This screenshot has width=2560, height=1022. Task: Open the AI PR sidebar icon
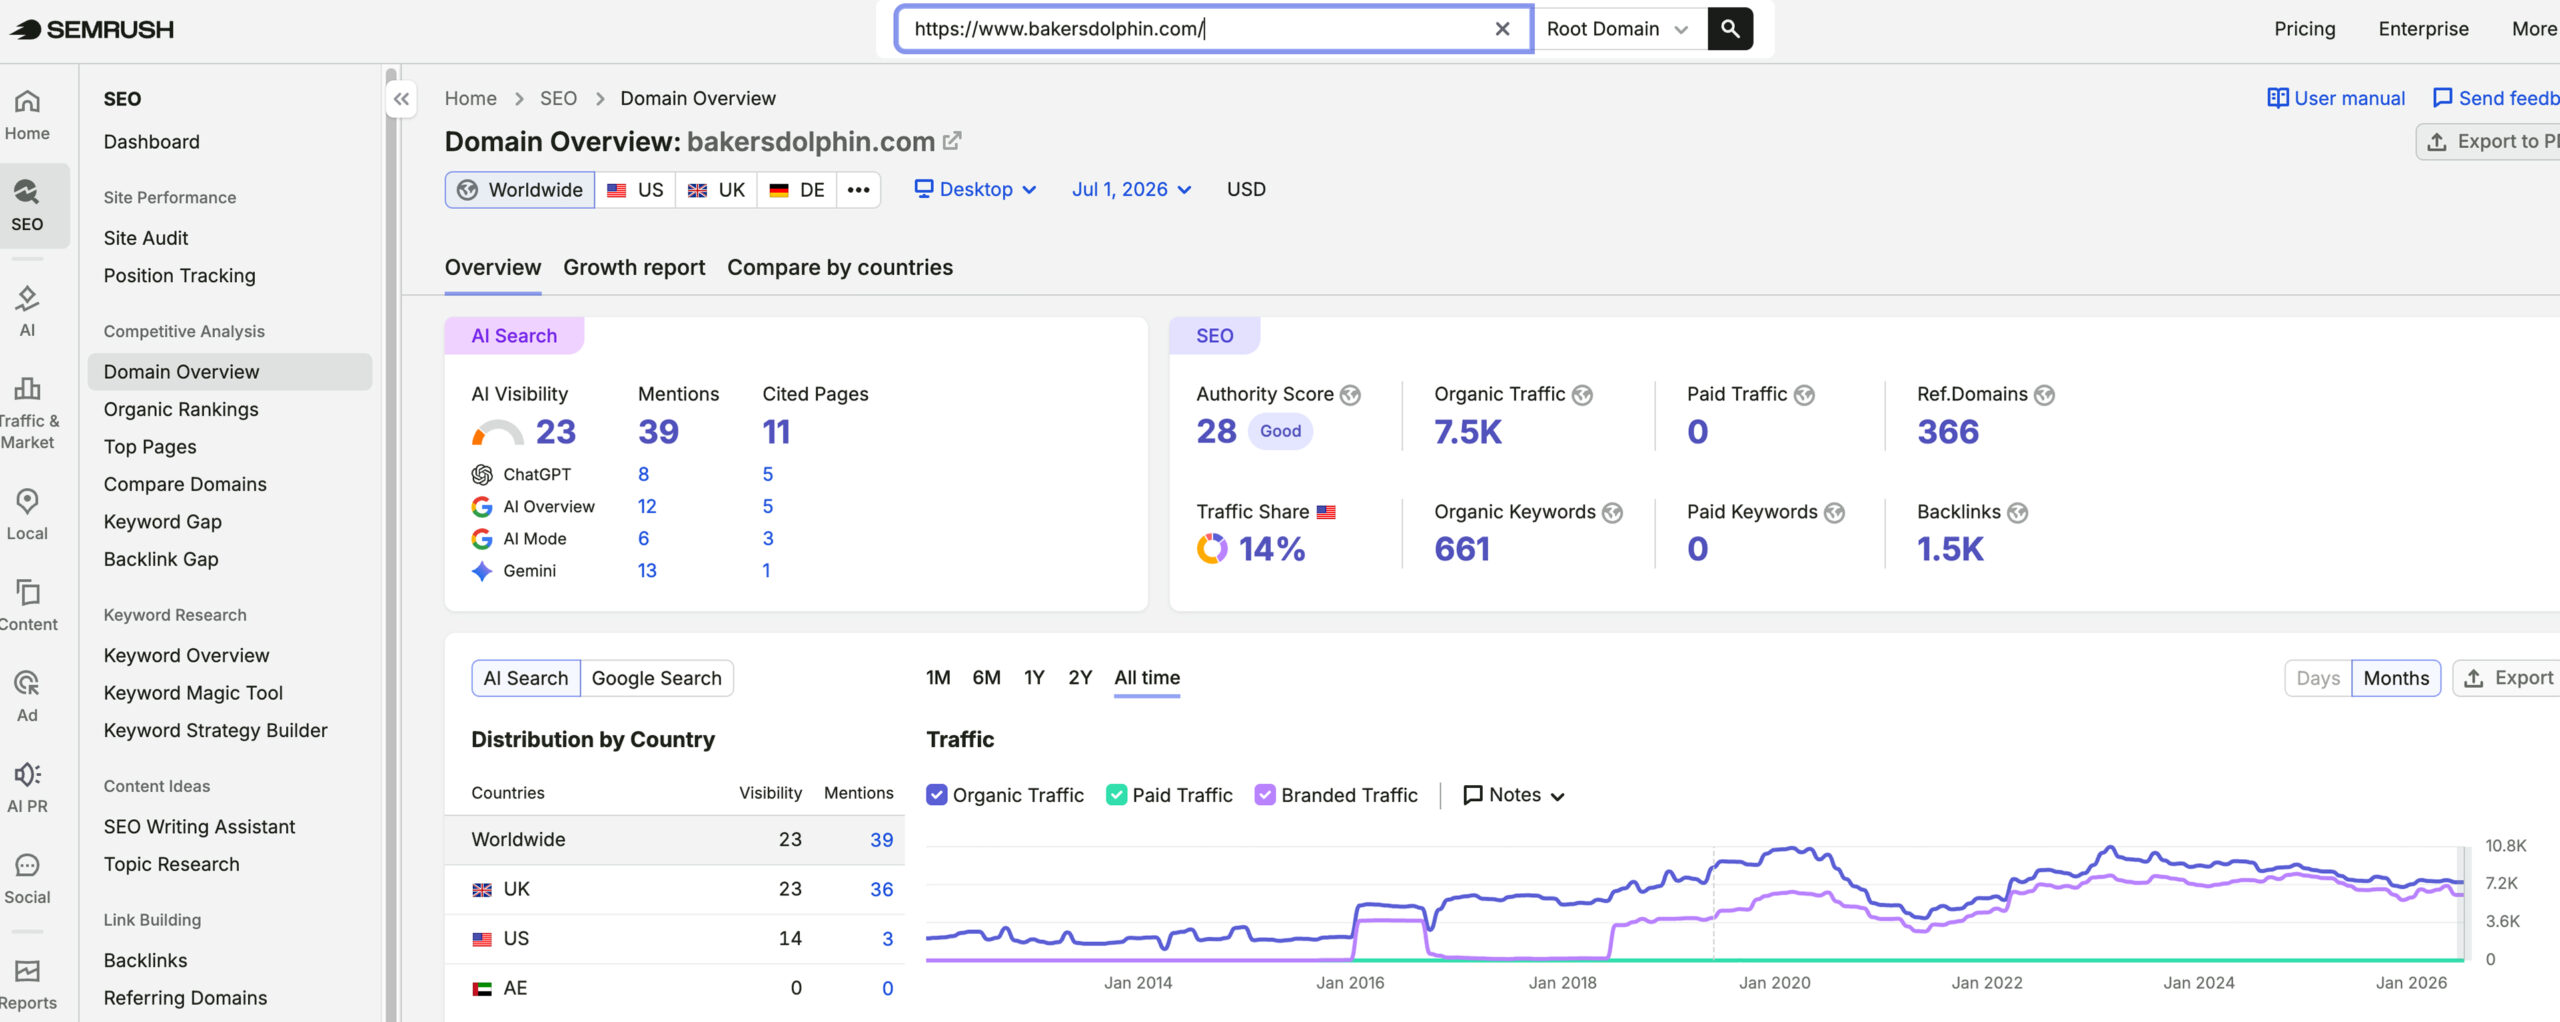27,788
